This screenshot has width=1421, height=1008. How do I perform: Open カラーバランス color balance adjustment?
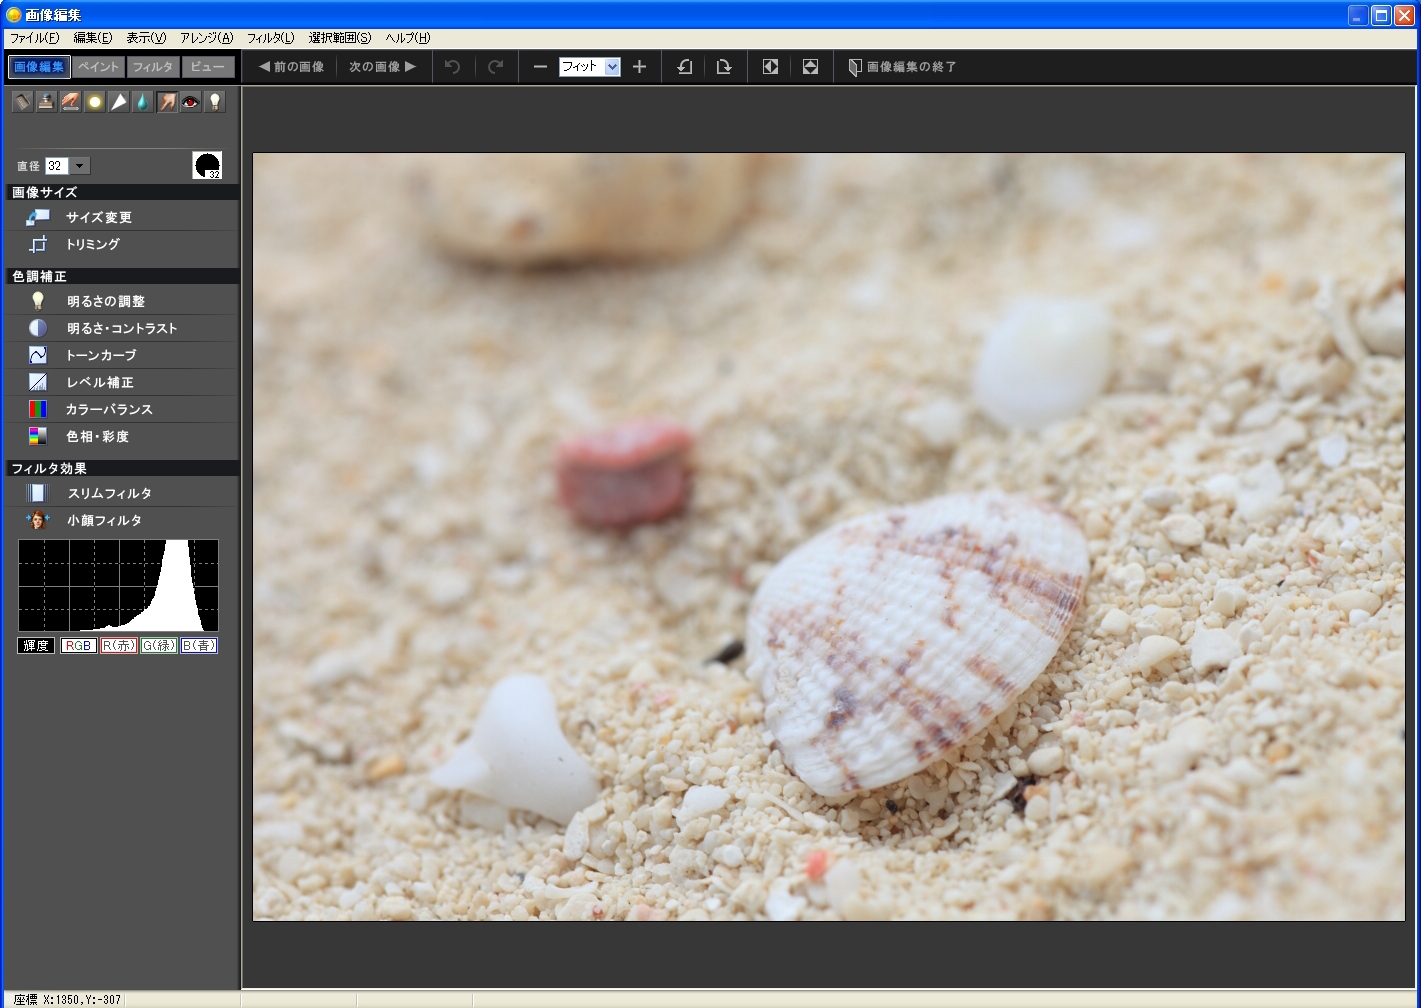109,410
